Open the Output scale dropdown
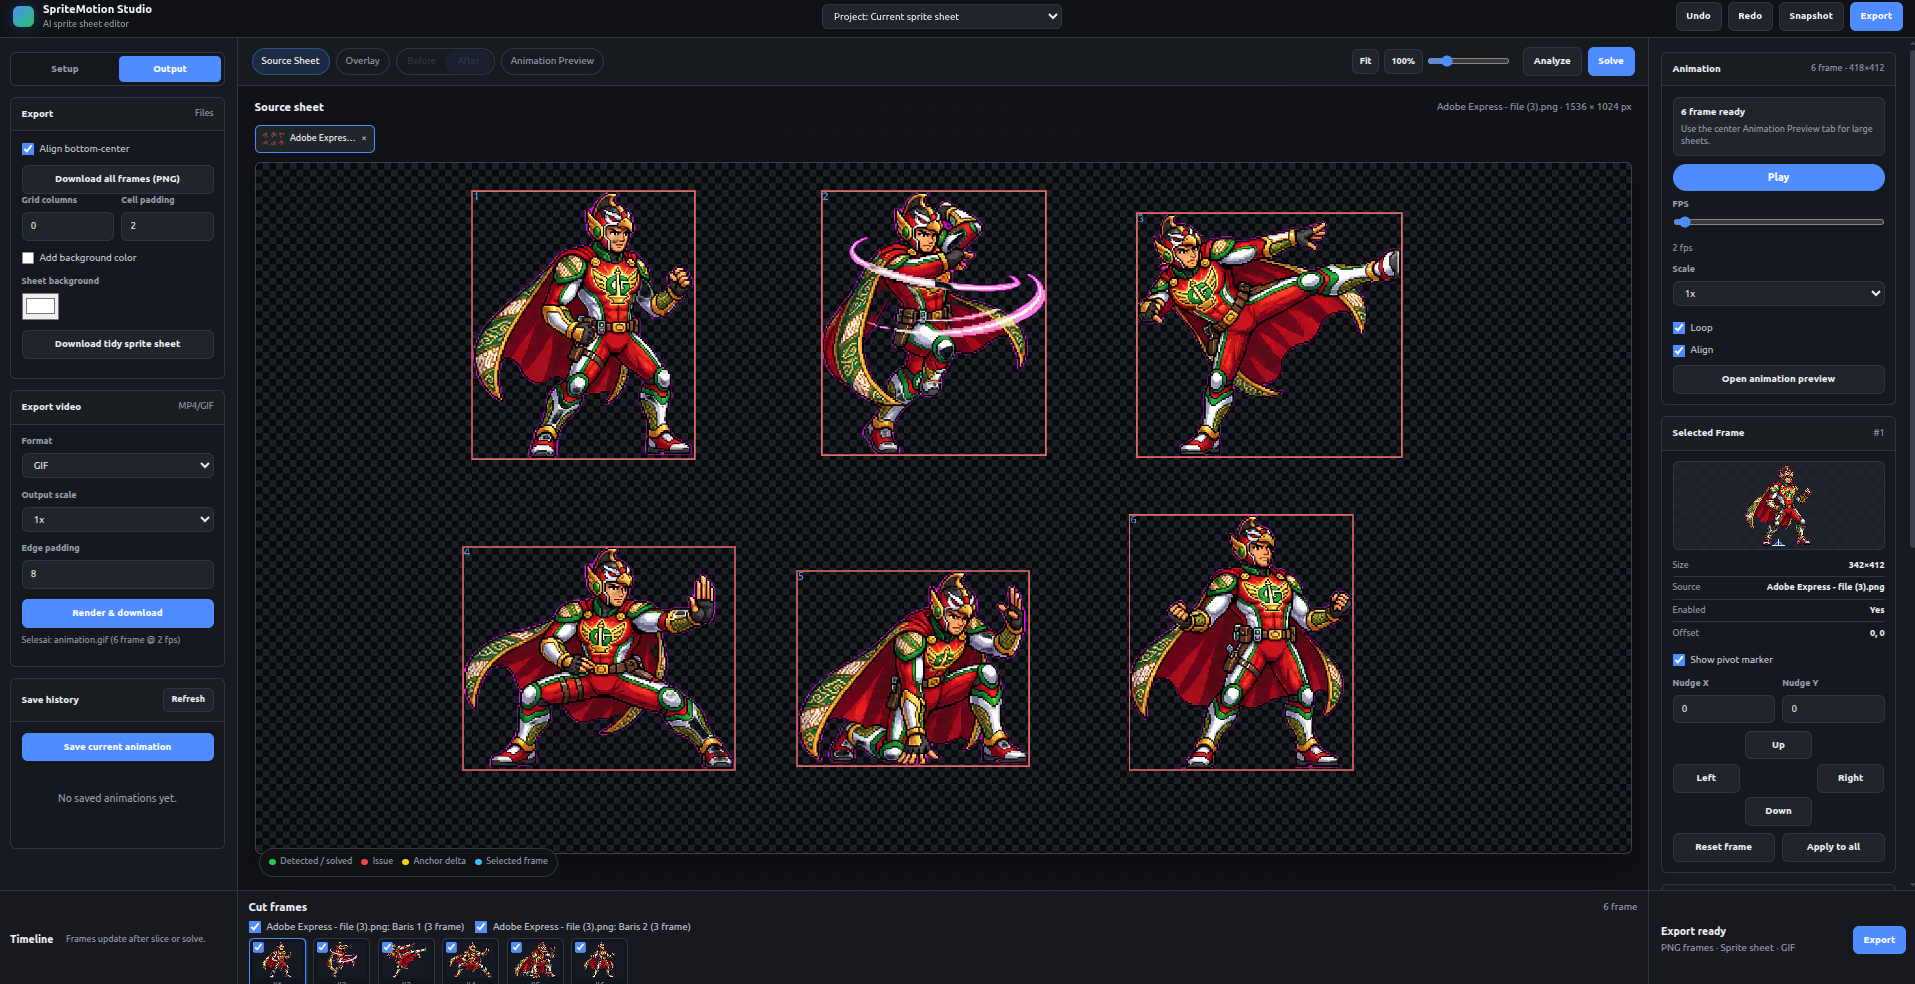The image size is (1915, 984). 117,519
